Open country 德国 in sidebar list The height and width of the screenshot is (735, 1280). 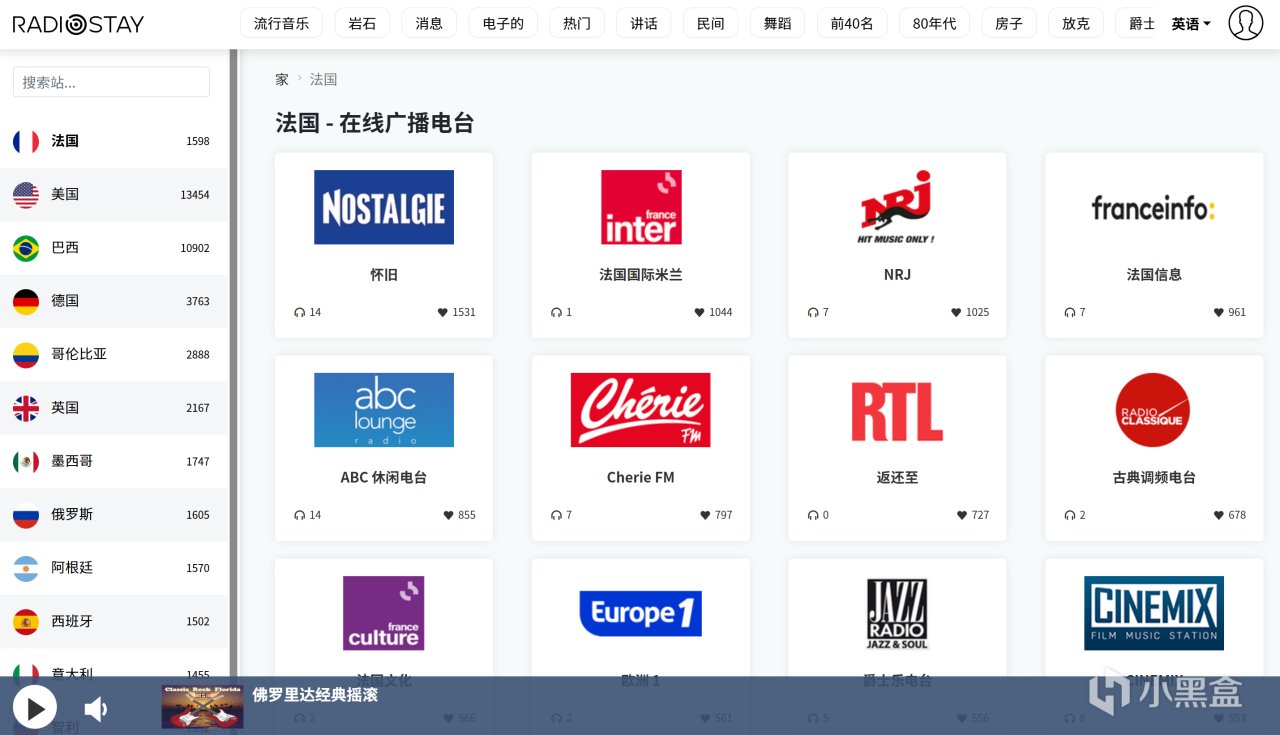pos(114,301)
